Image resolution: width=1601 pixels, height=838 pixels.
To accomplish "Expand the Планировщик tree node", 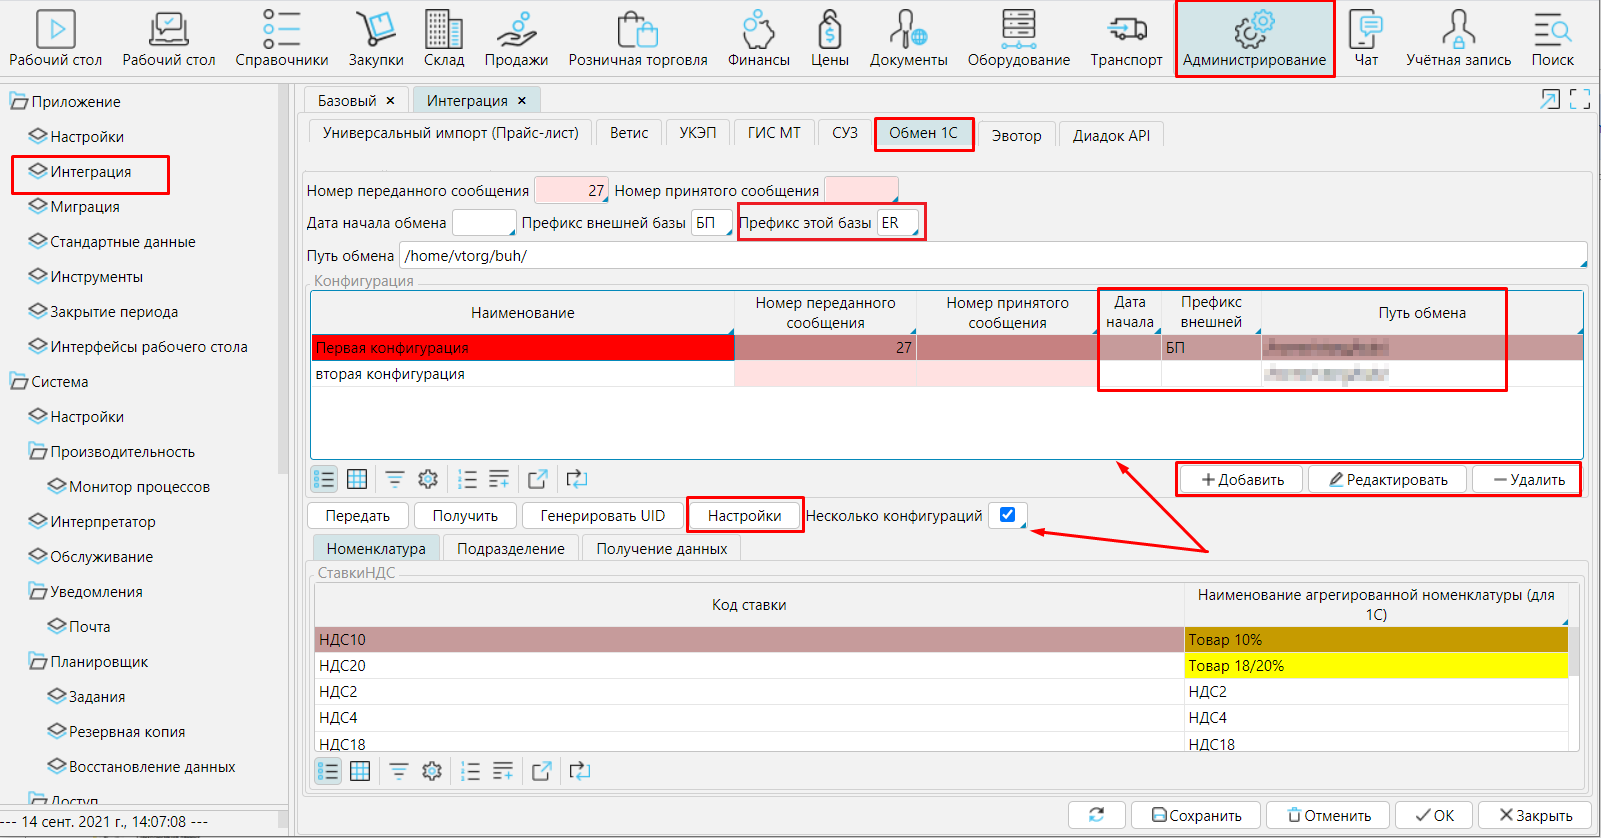I will [38, 661].
